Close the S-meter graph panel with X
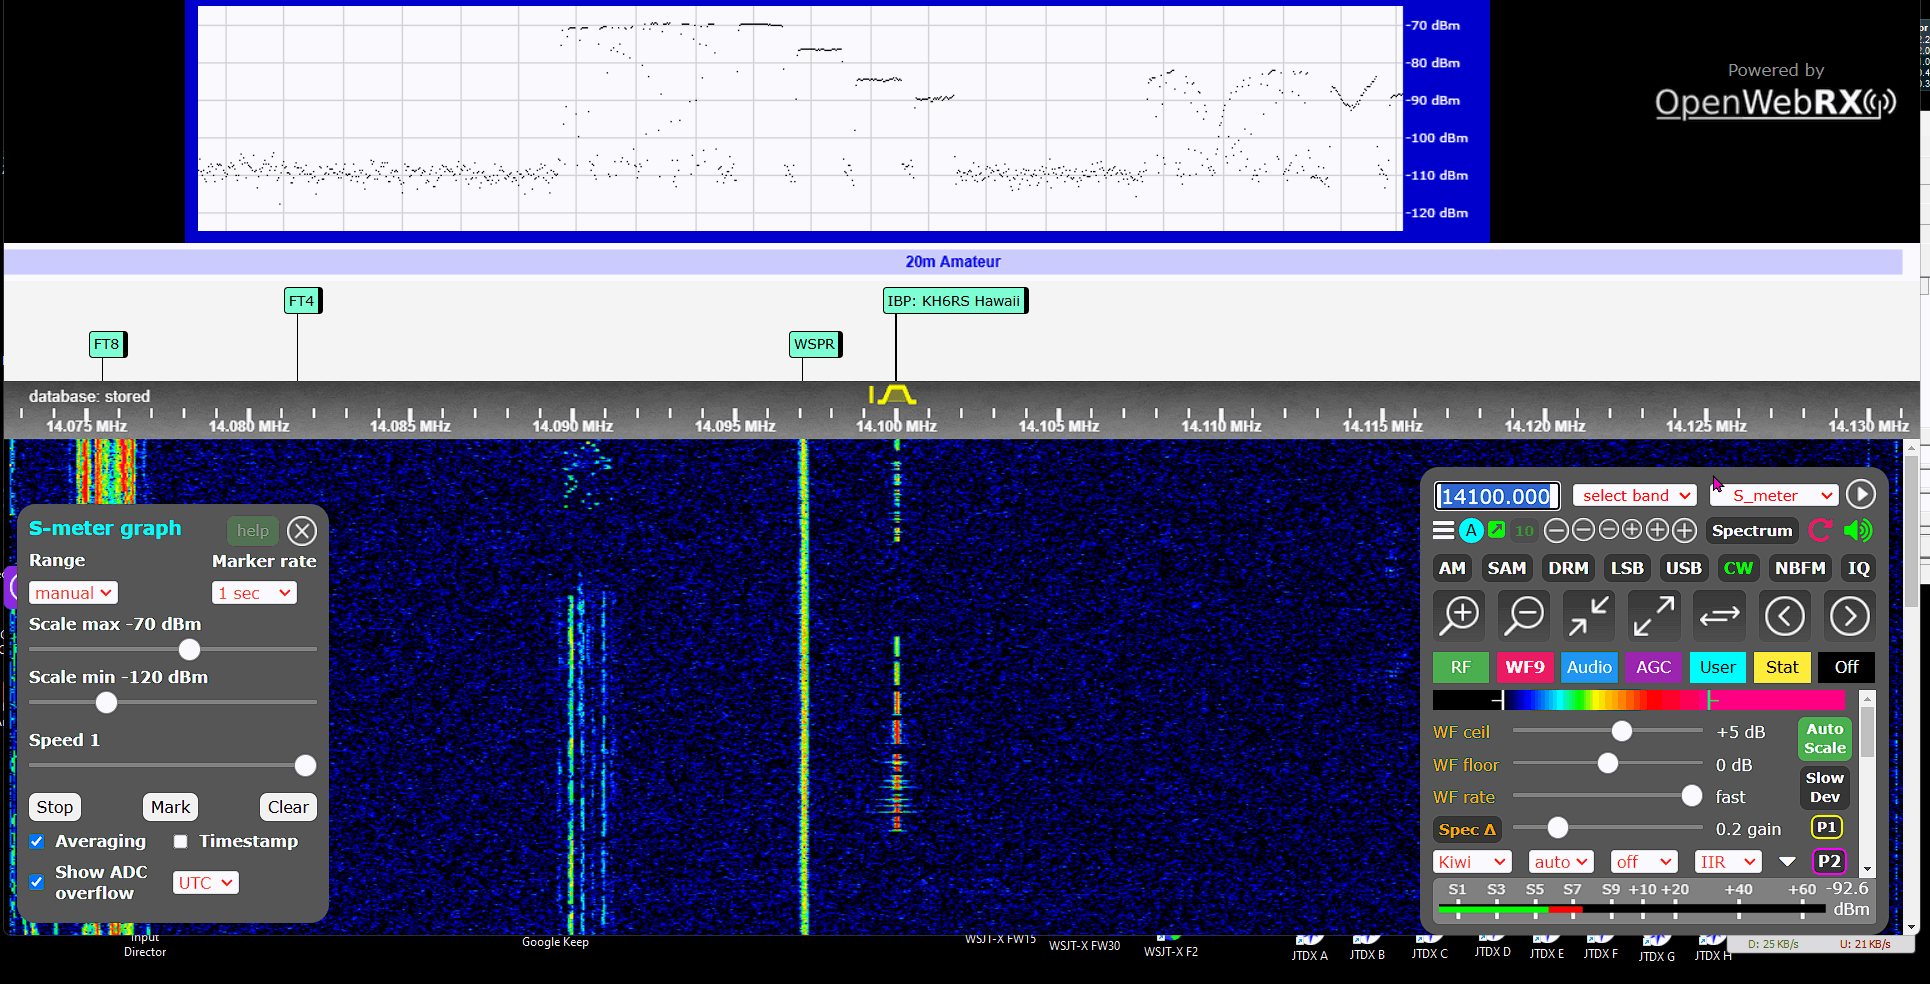 [302, 531]
